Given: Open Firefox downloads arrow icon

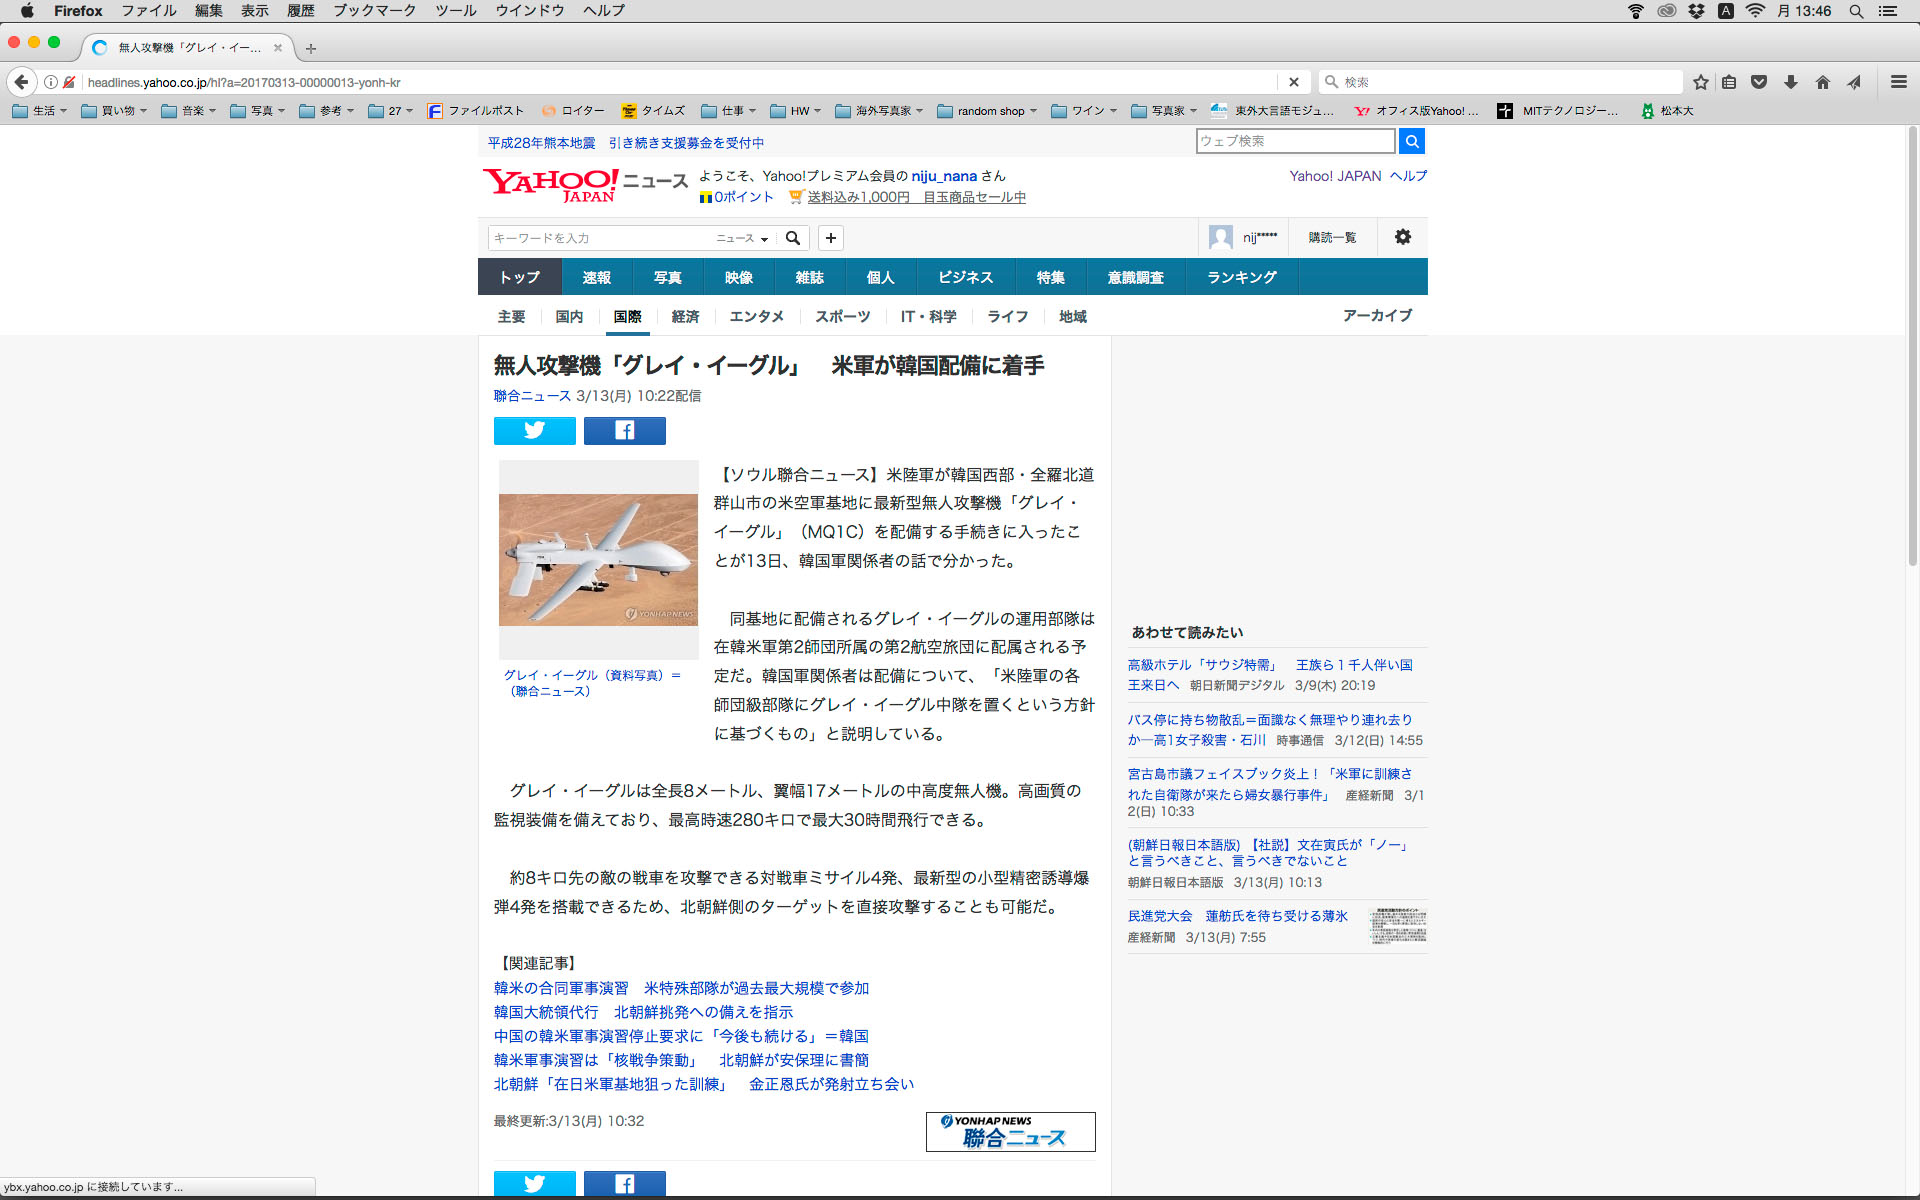Looking at the screenshot, I should coord(1791,82).
